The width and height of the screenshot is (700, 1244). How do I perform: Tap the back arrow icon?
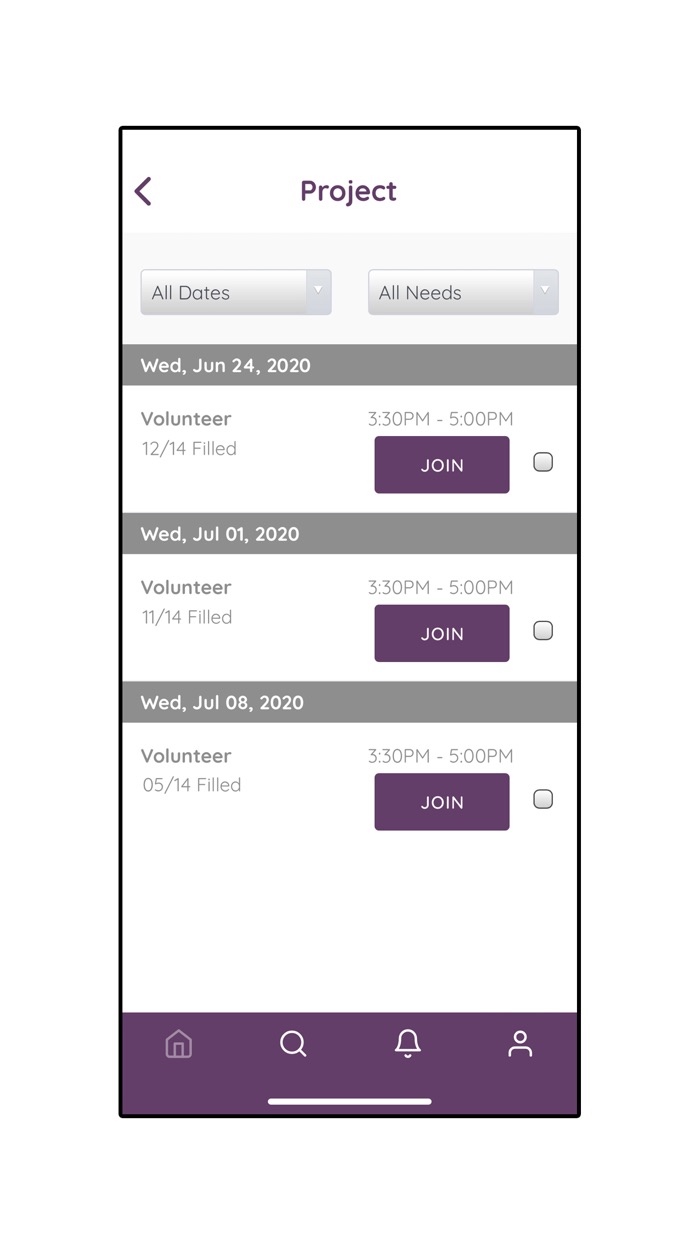[144, 191]
